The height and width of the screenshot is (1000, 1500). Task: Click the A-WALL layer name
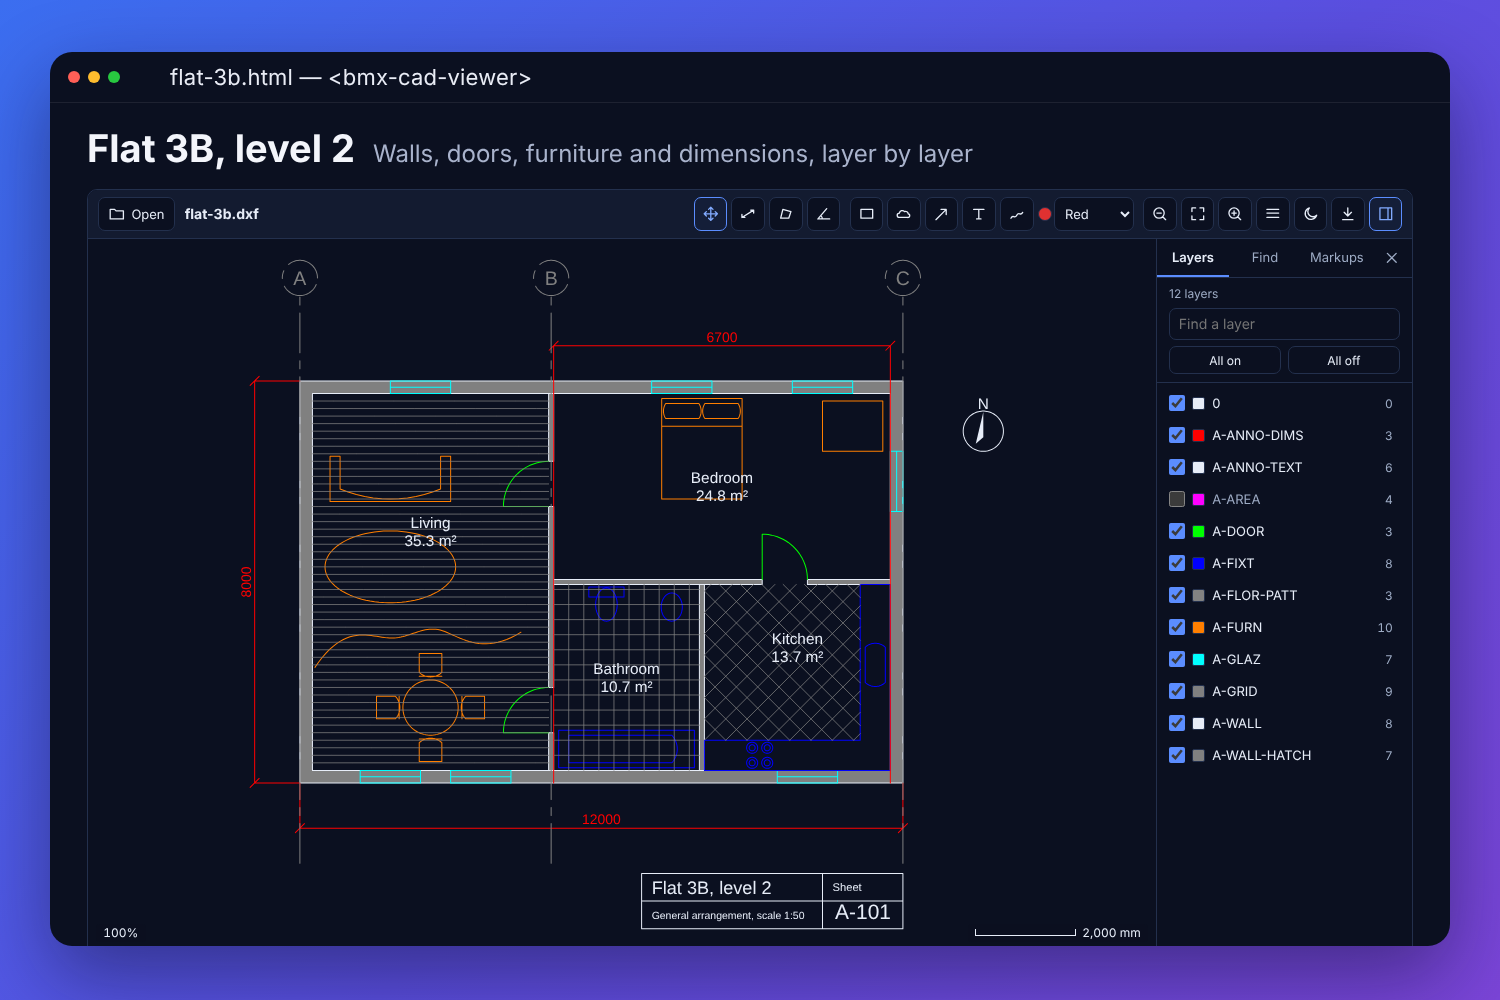pyautogui.click(x=1237, y=723)
